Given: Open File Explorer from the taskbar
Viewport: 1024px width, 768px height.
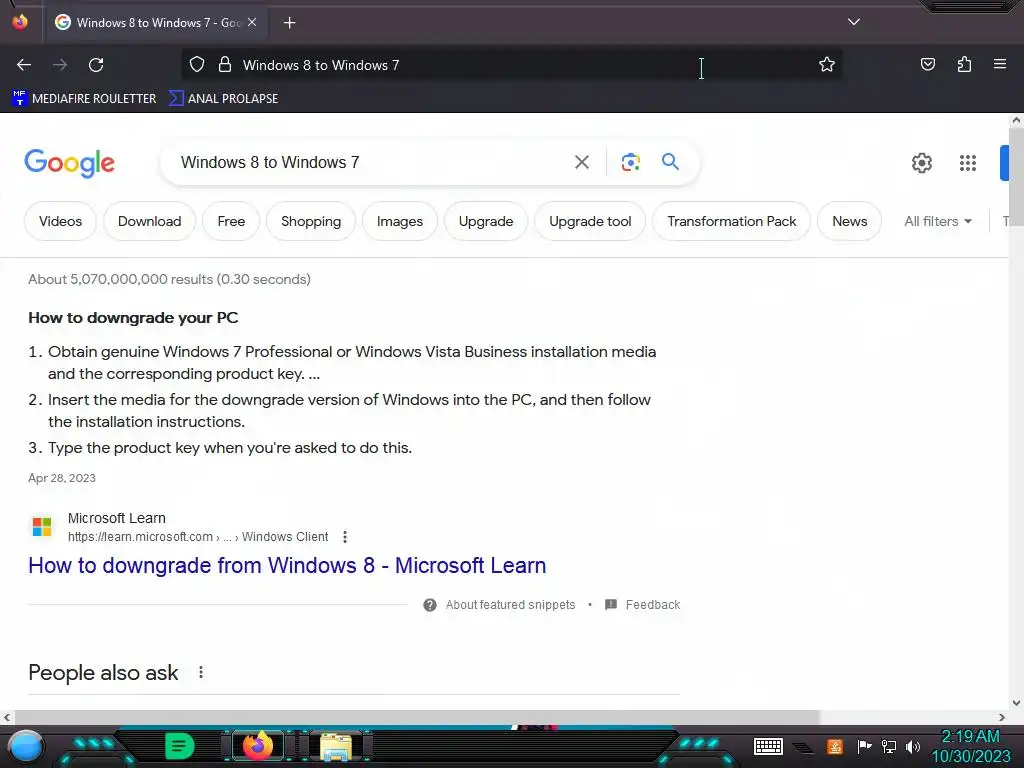Looking at the screenshot, I should click(335, 746).
